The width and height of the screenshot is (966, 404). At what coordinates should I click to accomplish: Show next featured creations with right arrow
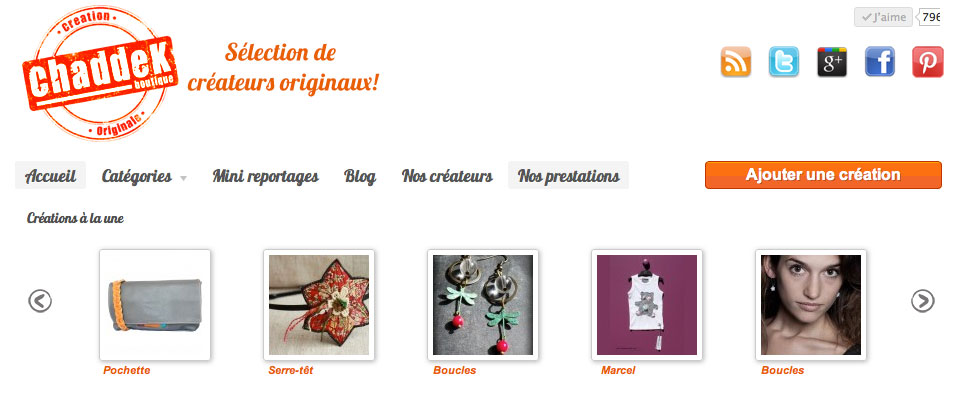coord(923,301)
